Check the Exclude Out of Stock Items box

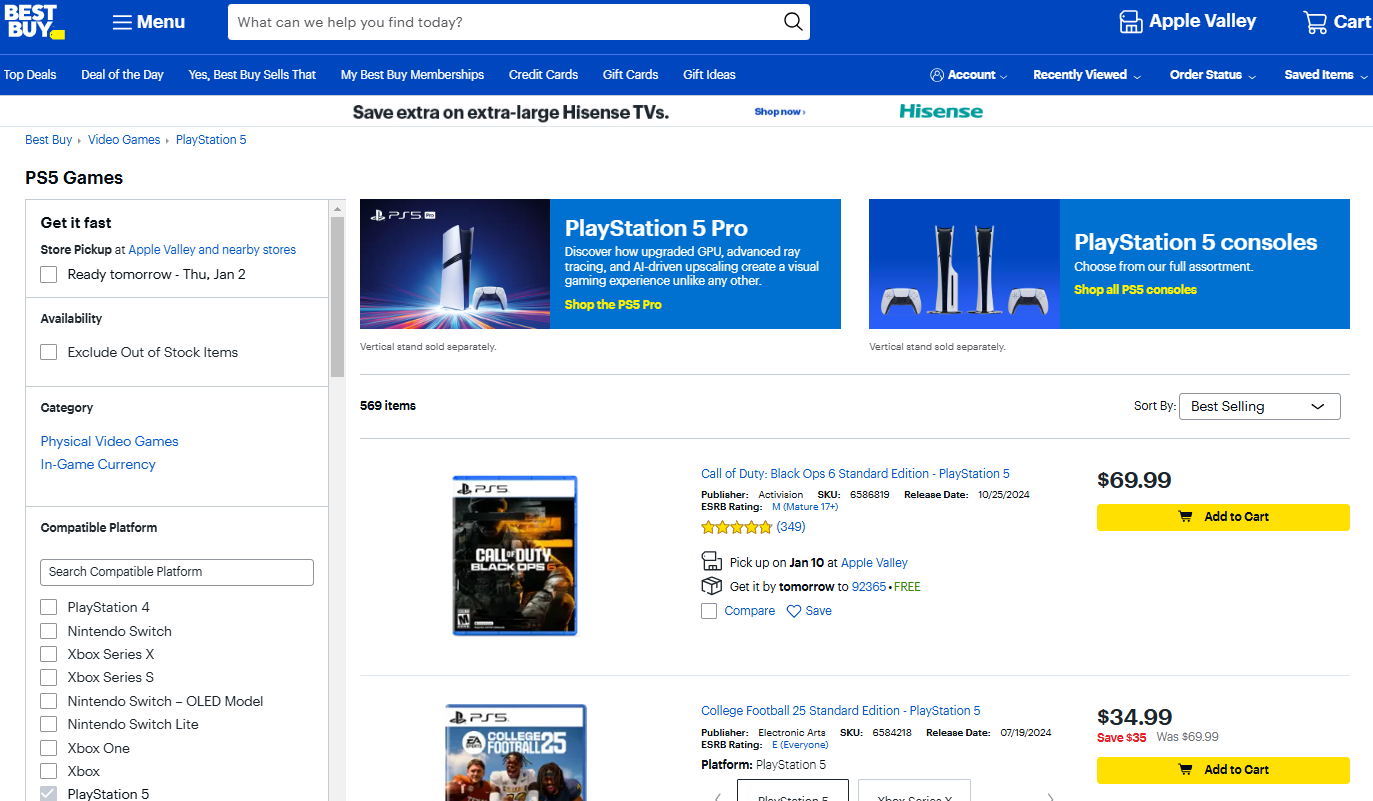49,352
